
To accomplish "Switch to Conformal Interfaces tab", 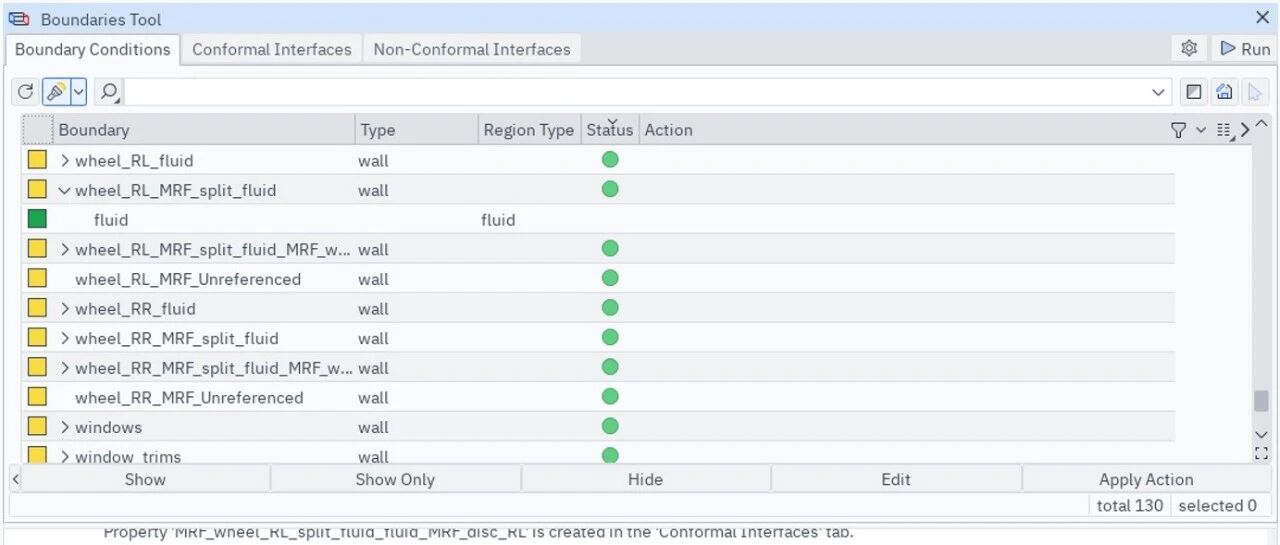I will coord(272,49).
